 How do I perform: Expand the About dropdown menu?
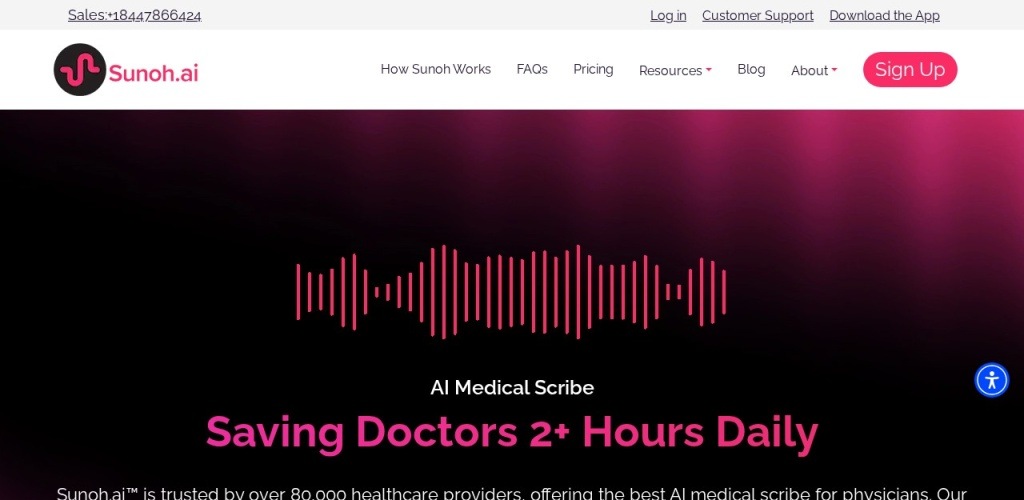pyautogui.click(x=814, y=70)
